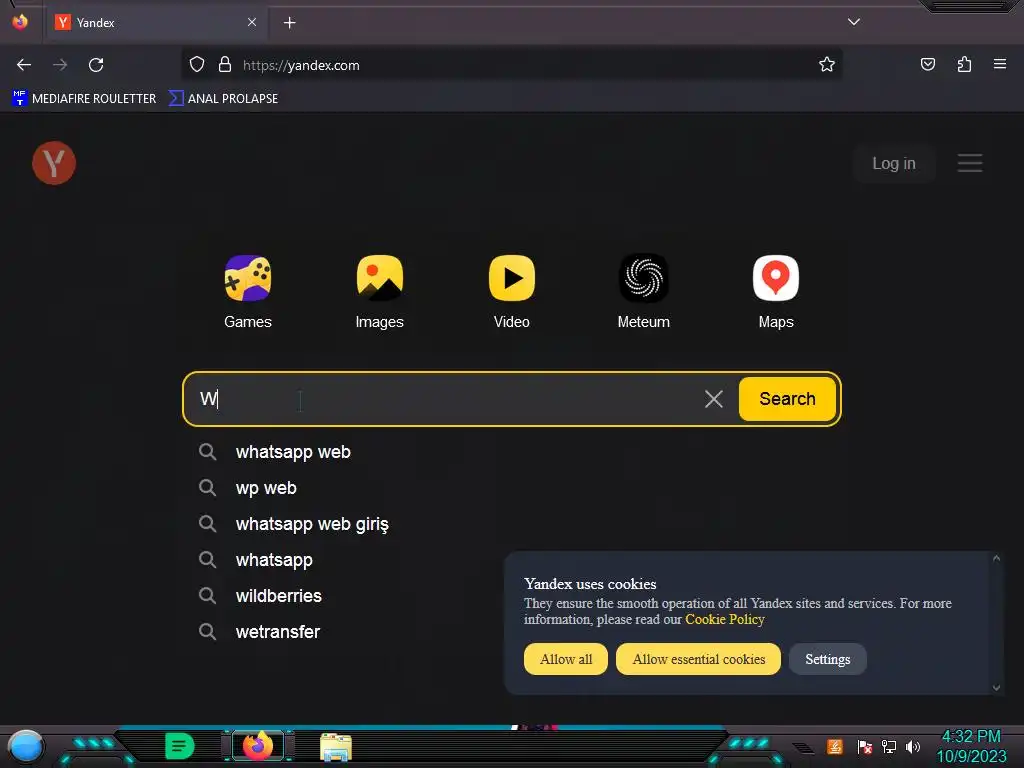
Task: Open tracking protection shield icon
Action: 197,65
